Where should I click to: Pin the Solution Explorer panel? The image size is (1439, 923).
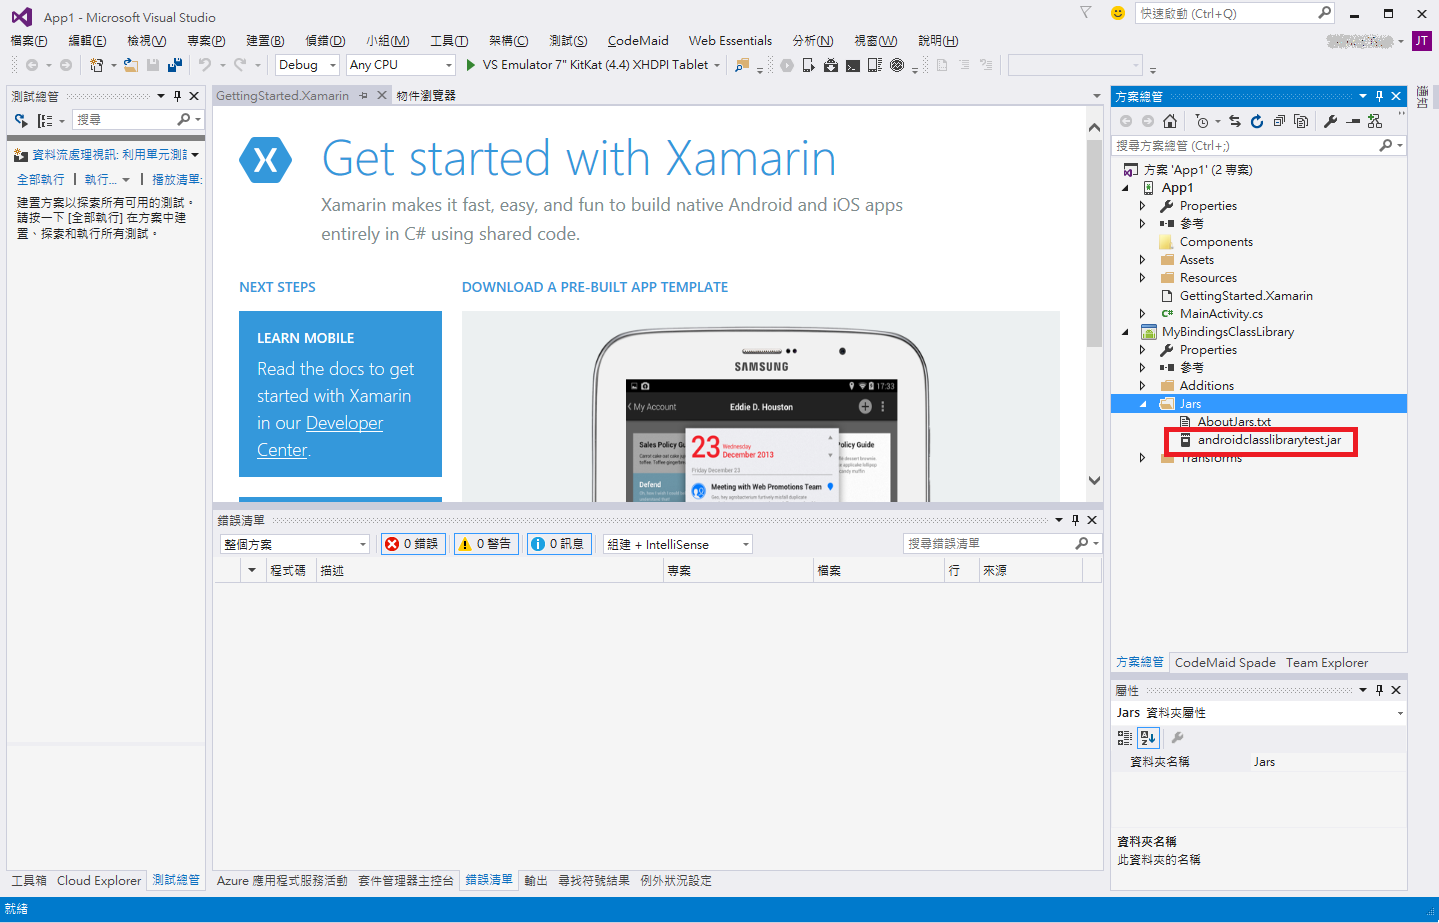pos(1379,96)
